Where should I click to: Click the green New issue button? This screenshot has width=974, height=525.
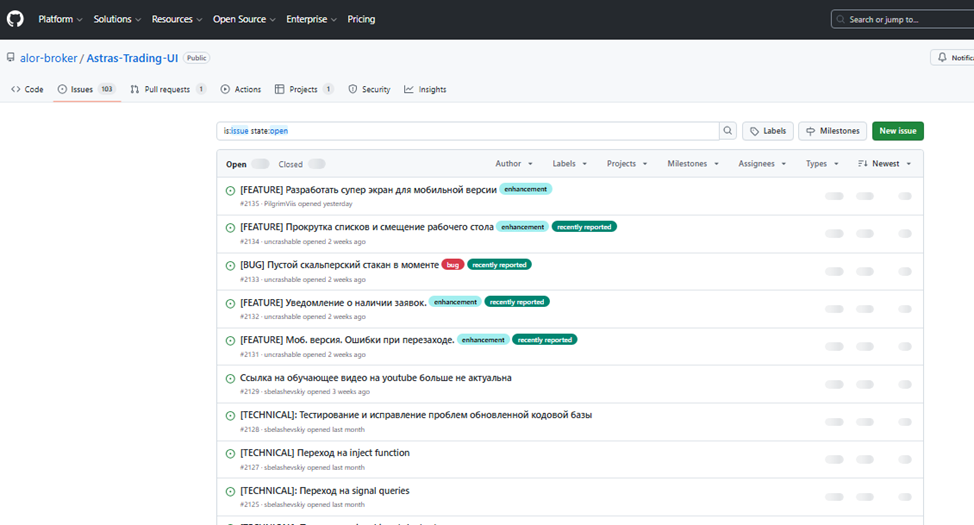click(x=897, y=131)
